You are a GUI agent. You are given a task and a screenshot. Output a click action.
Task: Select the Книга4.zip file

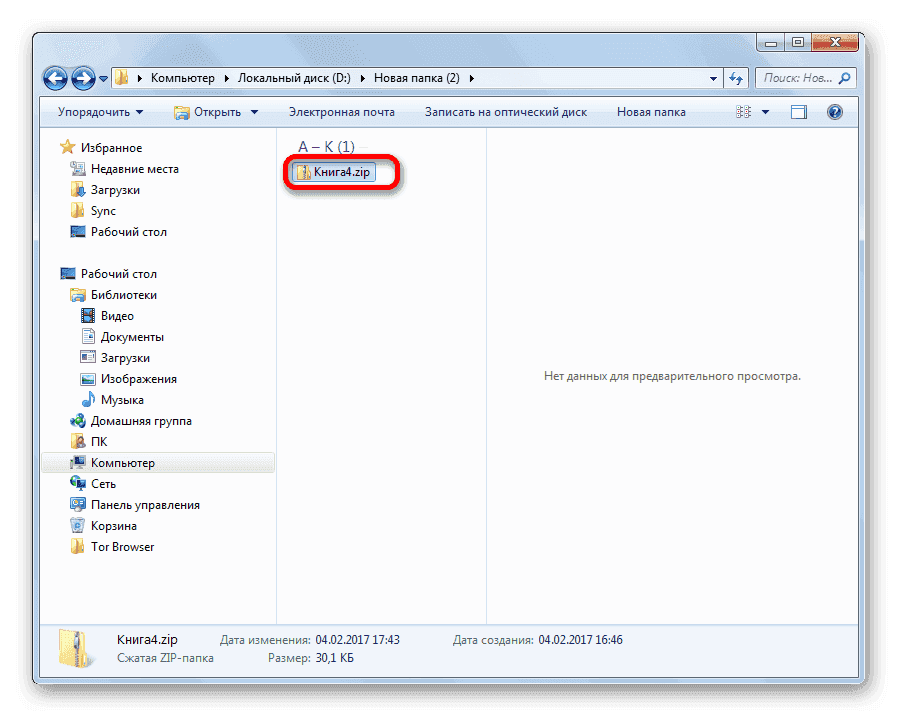pos(334,172)
